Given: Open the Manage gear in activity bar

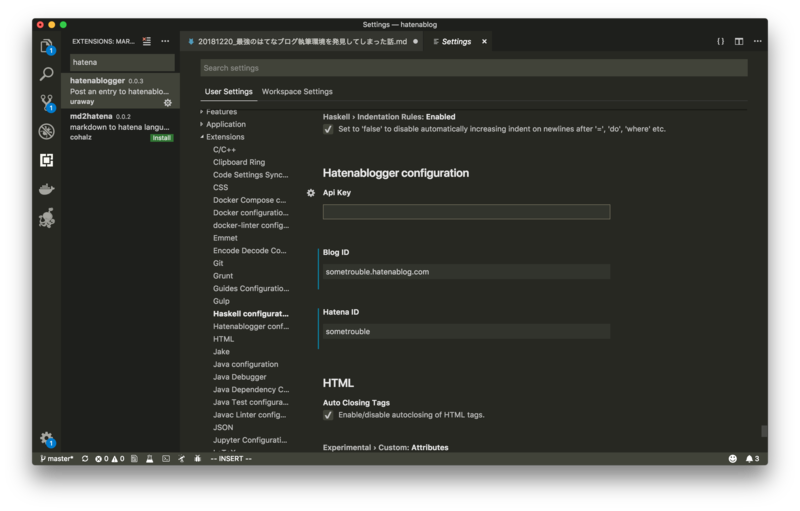Looking at the screenshot, I should 46,439.
